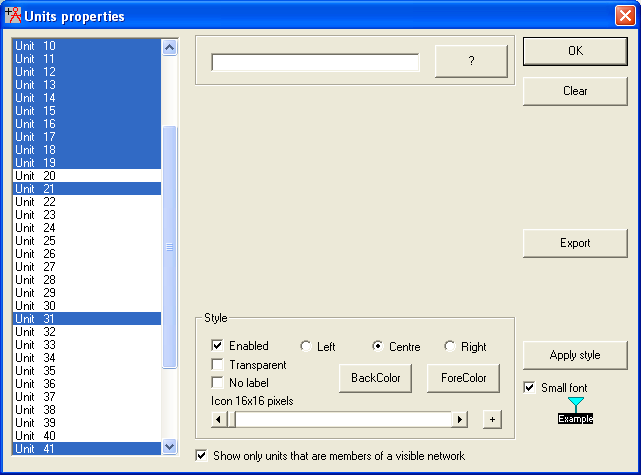The width and height of the screenshot is (641, 475).
Task: Open help with the ? button
Action: click(x=471, y=61)
